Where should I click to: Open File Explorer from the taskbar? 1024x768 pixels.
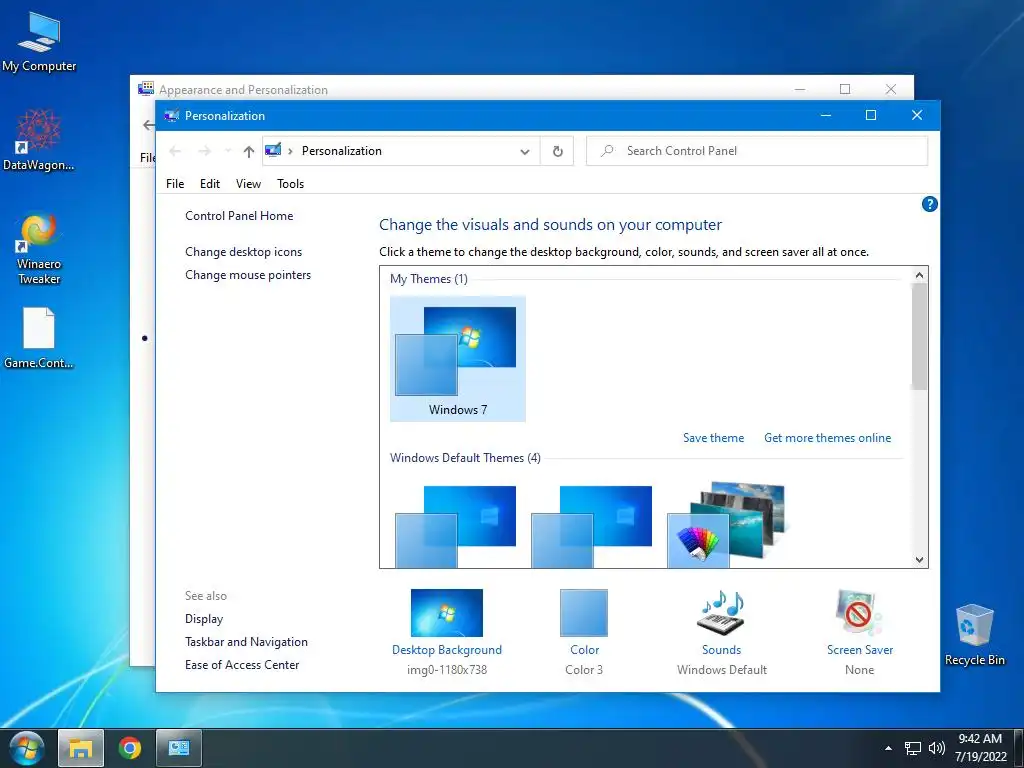[x=81, y=748]
